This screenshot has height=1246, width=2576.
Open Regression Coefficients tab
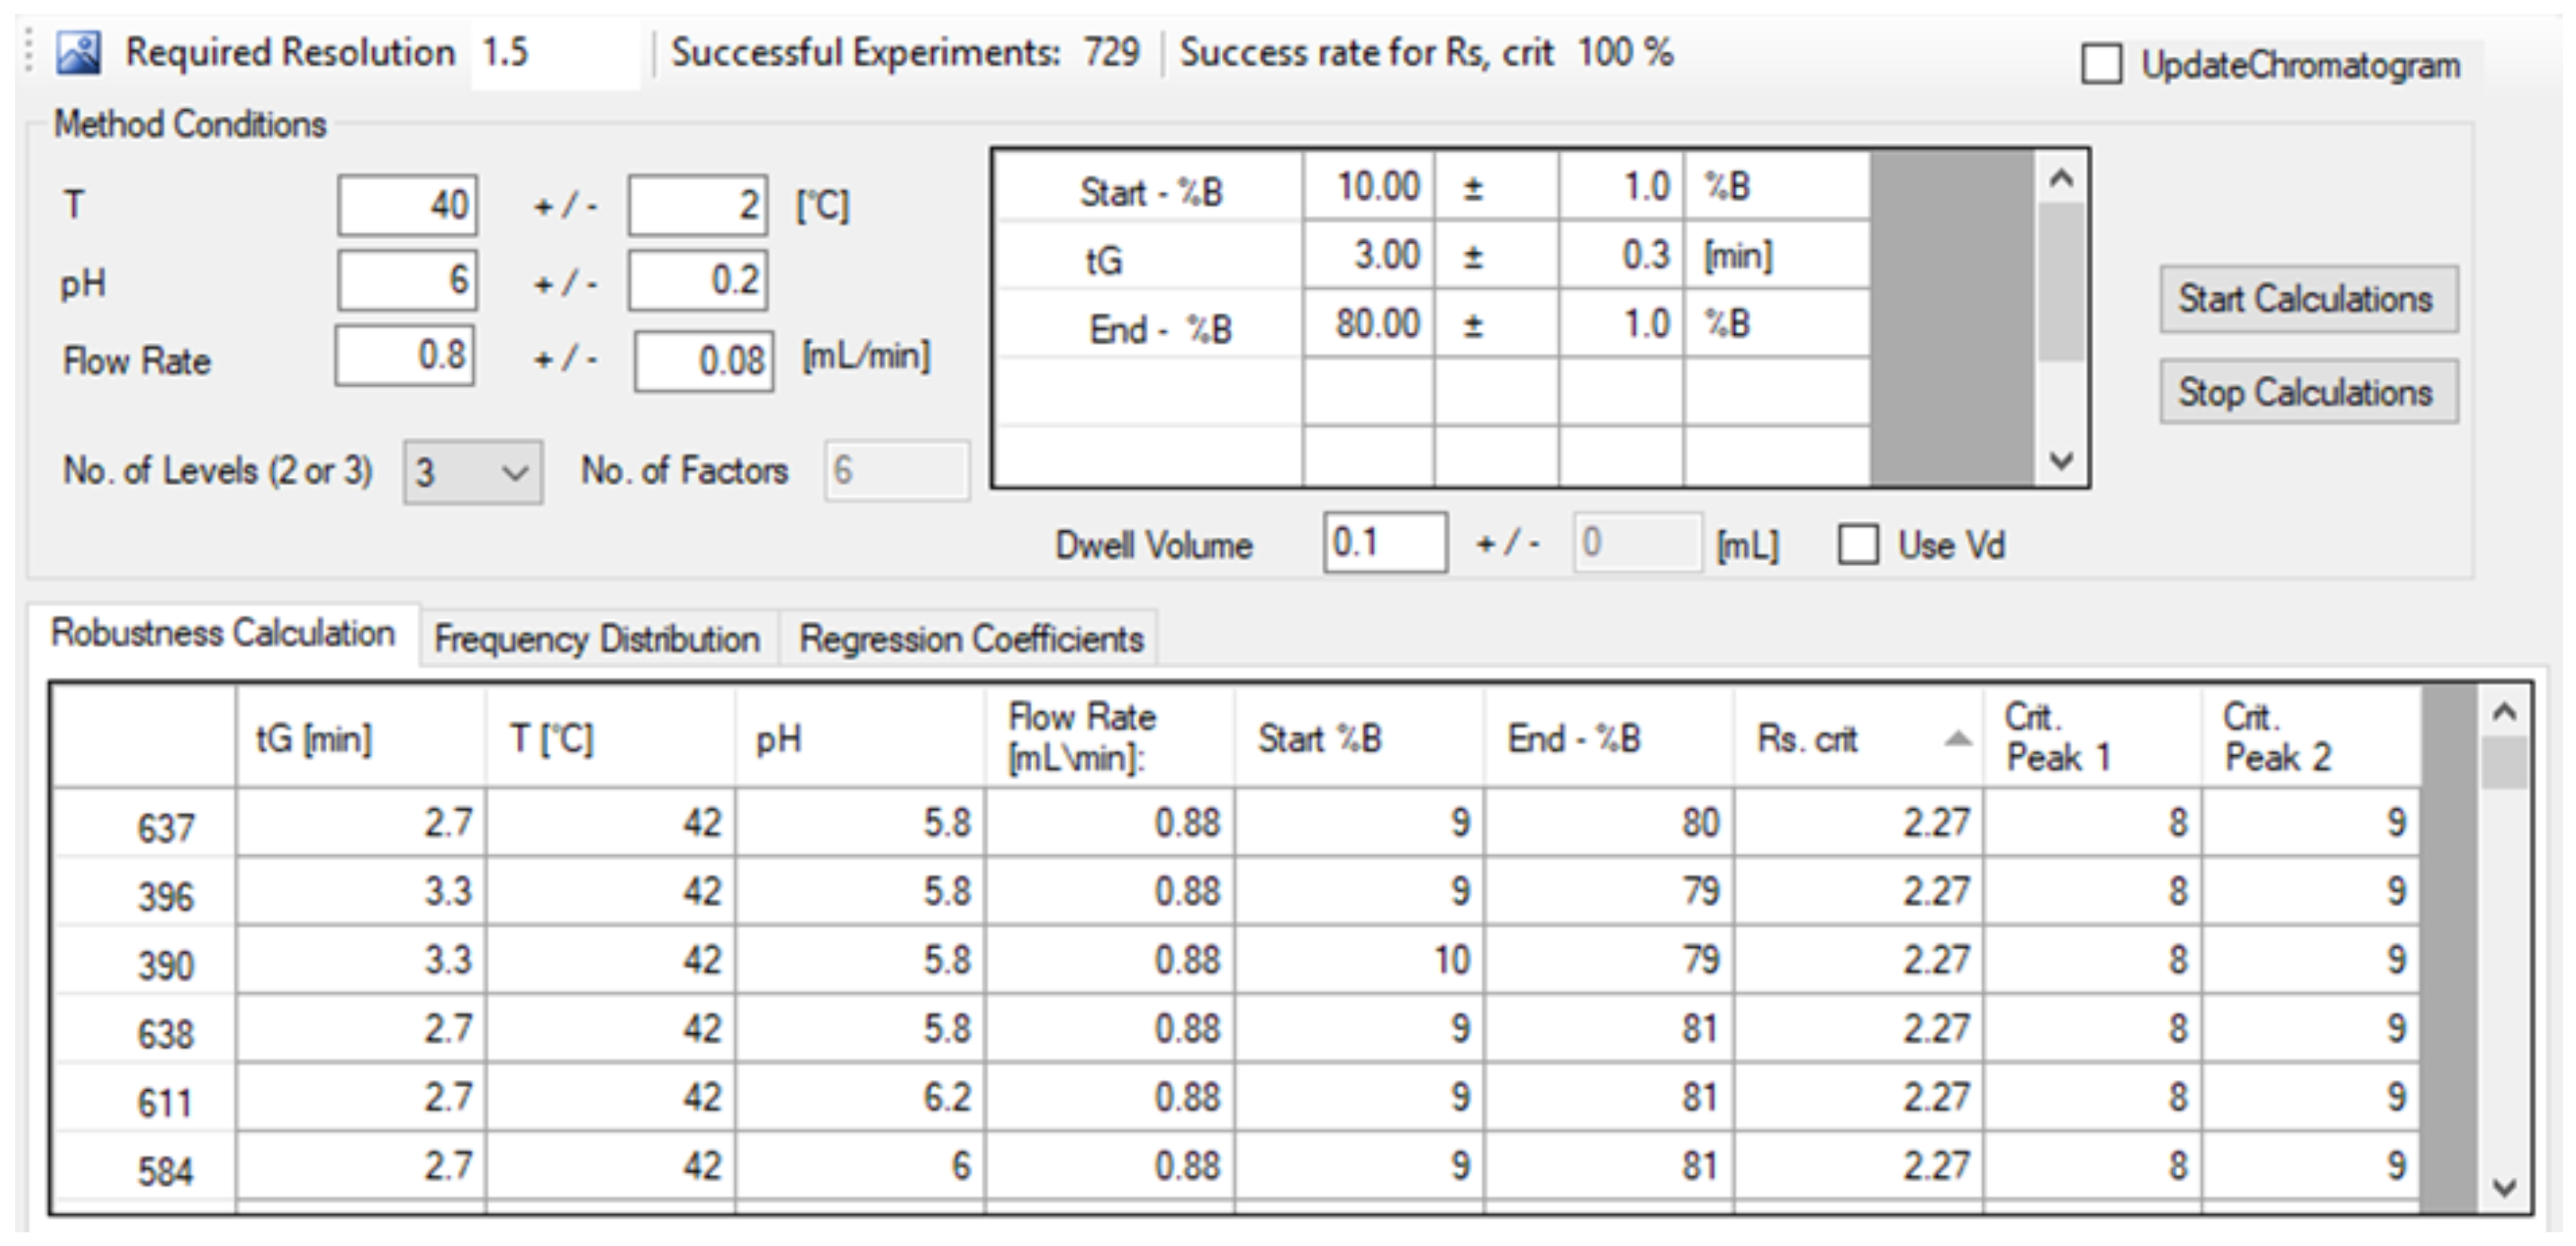[x=970, y=639]
